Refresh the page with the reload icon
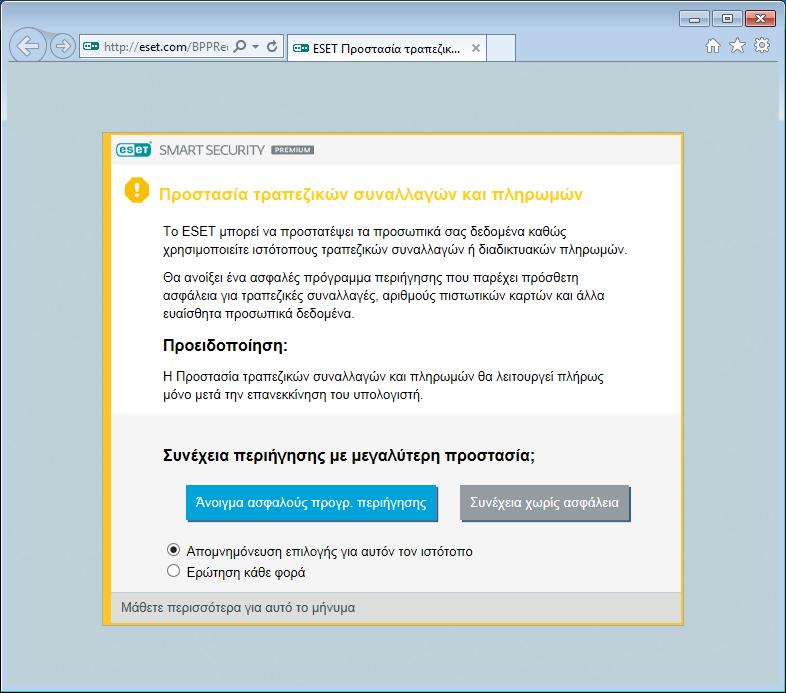The height and width of the screenshot is (693, 786). click(272, 46)
